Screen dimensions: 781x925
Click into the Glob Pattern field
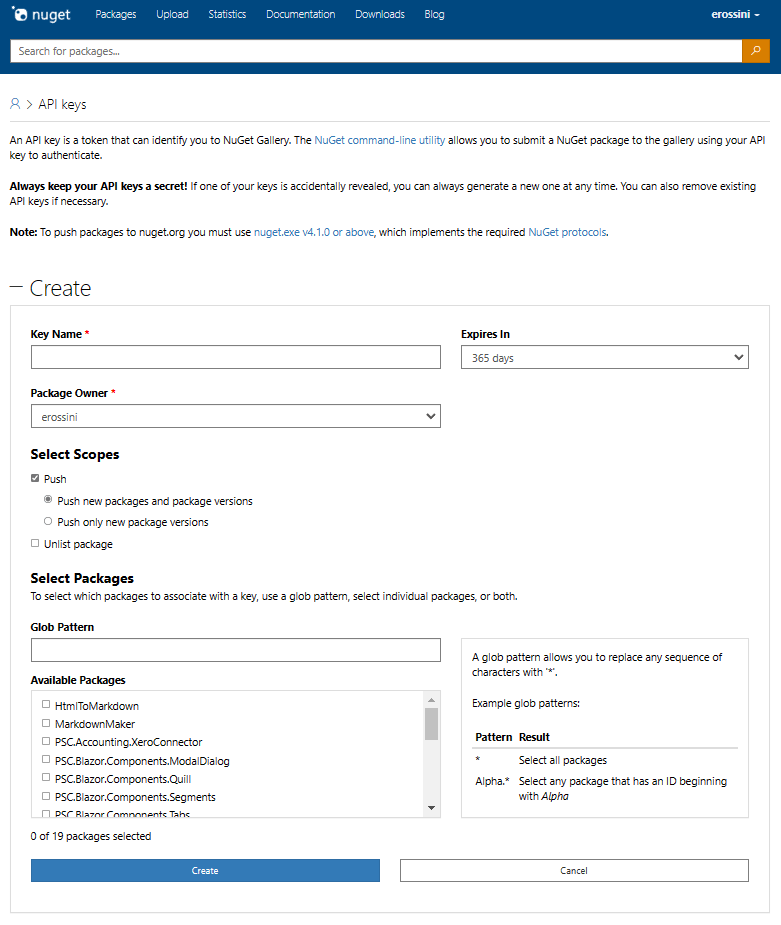click(x=236, y=650)
